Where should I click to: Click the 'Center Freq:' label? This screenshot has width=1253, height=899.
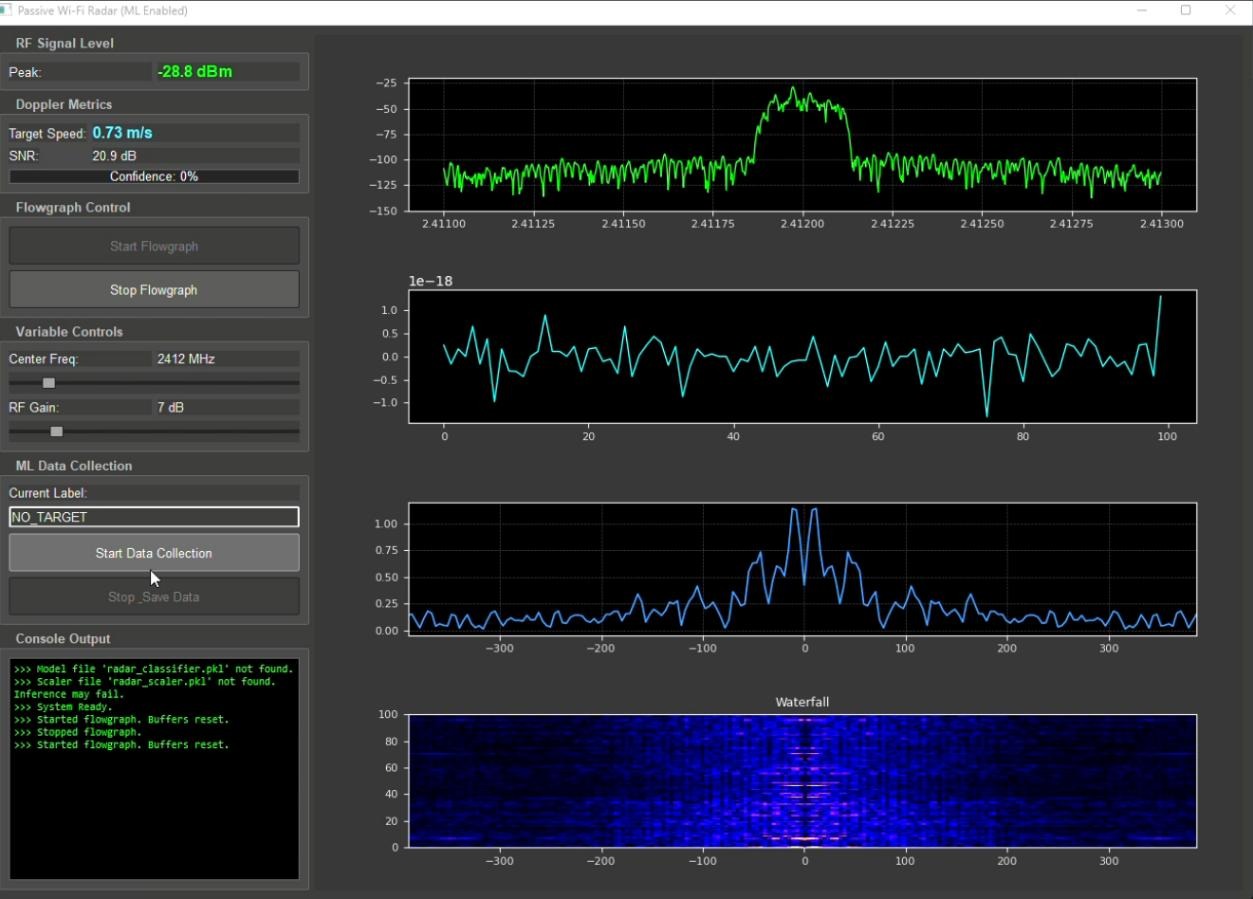(x=43, y=359)
